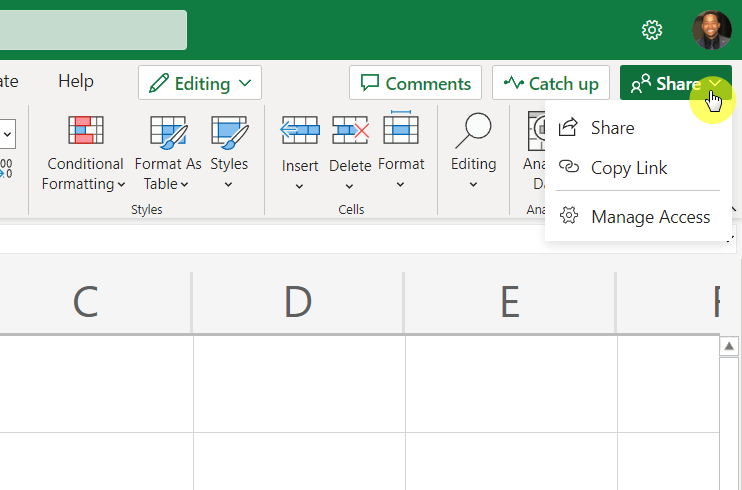Choose Copy Link from the menu

[637, 168]
